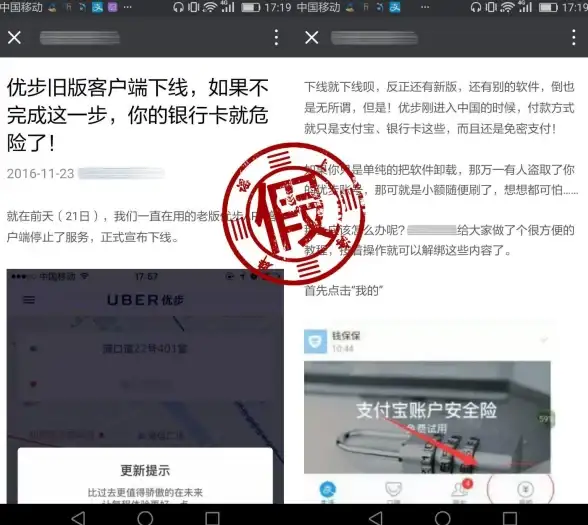Close the article on the left phone screen
The width and height of the screenshot is (588, 525).
[x=14, y=38]
